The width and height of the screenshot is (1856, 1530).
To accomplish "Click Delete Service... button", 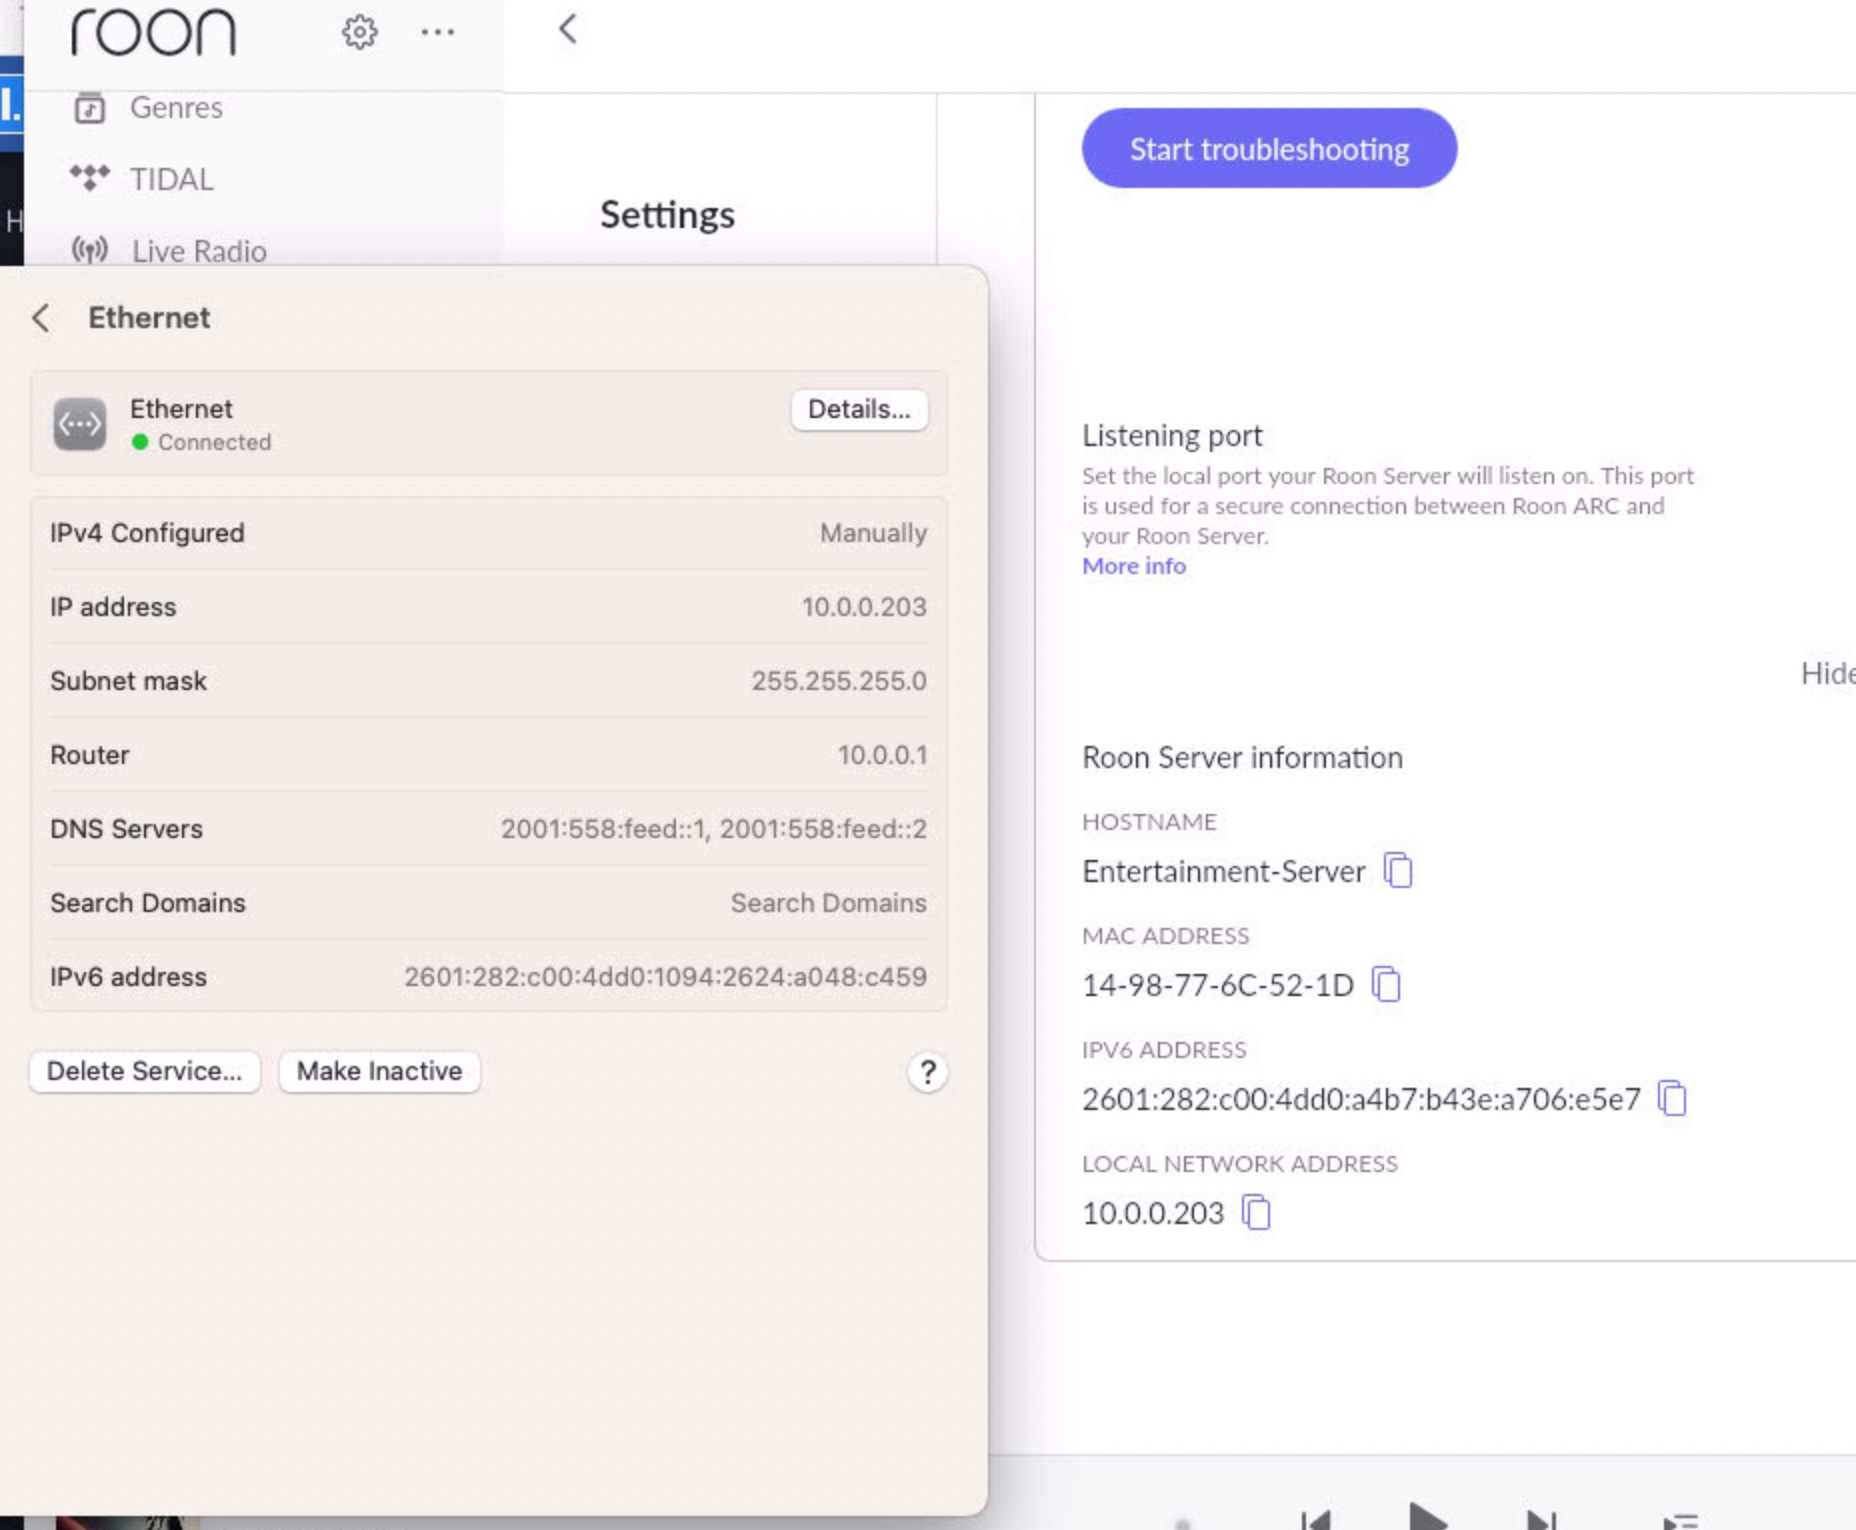I will coord(145,1071).
